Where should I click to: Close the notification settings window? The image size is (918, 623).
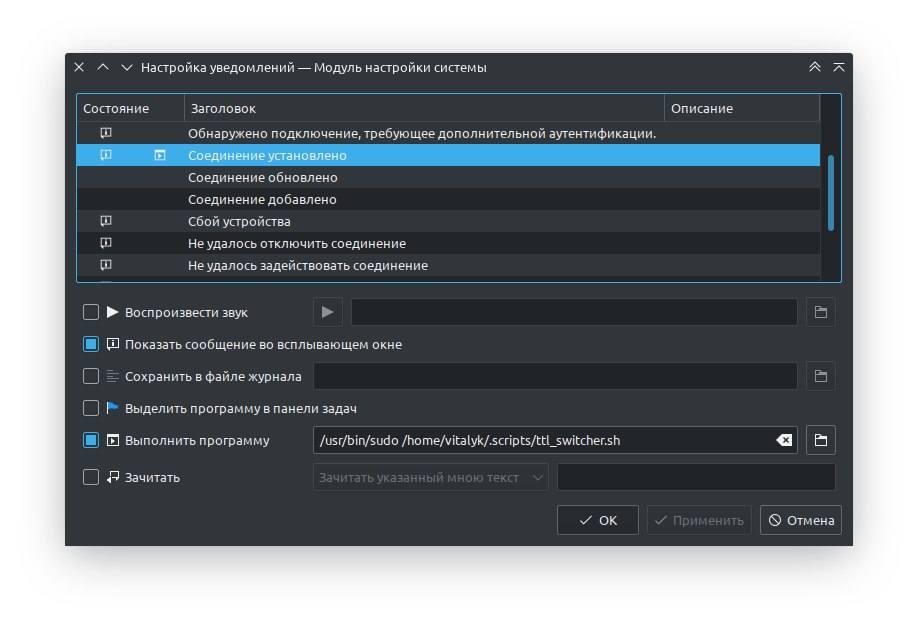click(x=79, y=67)
